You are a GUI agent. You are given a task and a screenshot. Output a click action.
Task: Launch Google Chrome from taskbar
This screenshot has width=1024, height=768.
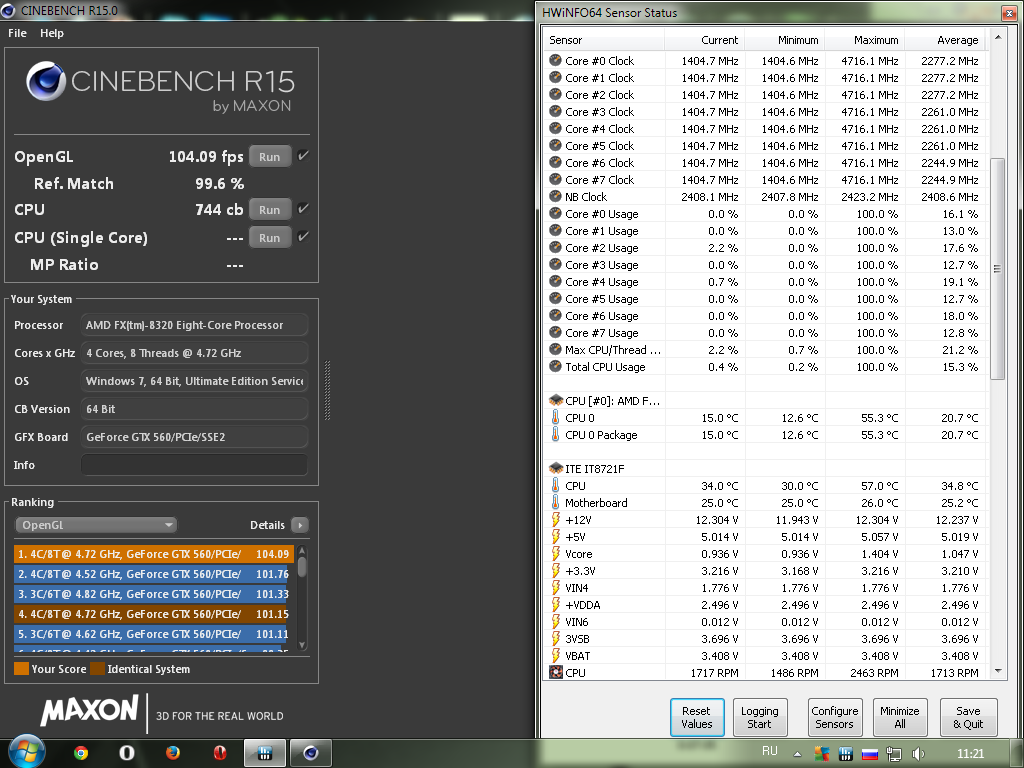click(81, 753)
